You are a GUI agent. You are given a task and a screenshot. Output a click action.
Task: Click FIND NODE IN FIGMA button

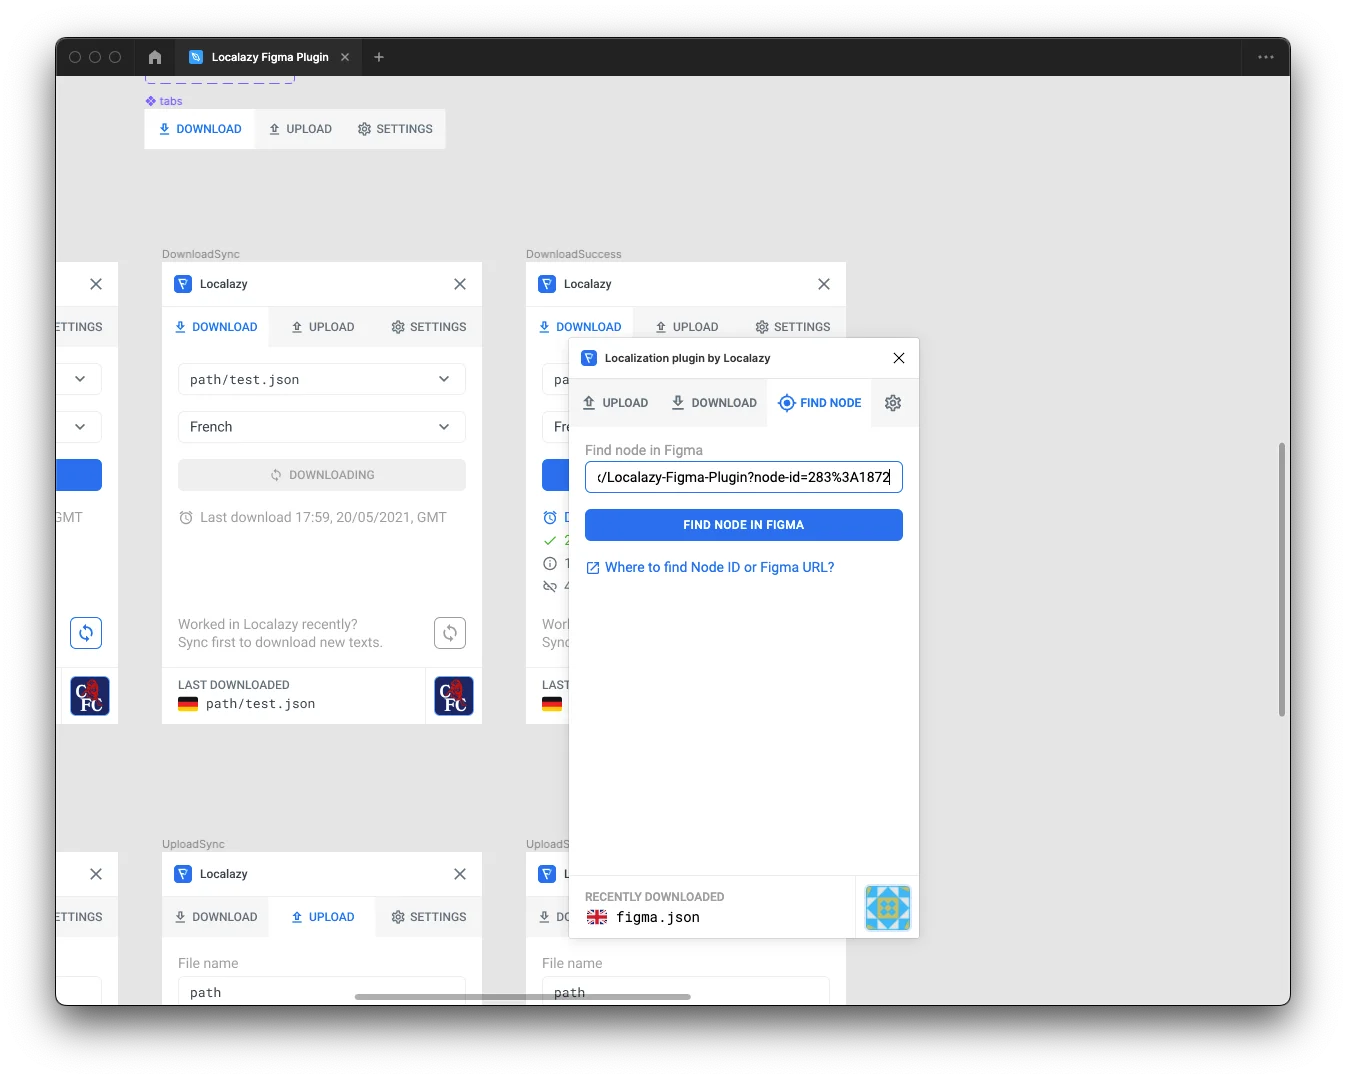coord(744,525)
